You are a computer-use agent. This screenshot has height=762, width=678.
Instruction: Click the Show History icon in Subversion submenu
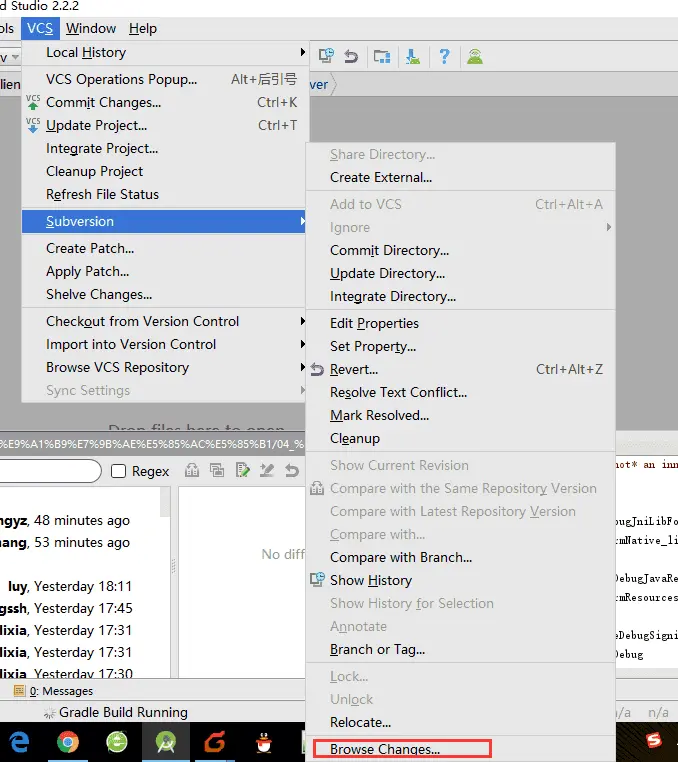click(x=317, y=580)
